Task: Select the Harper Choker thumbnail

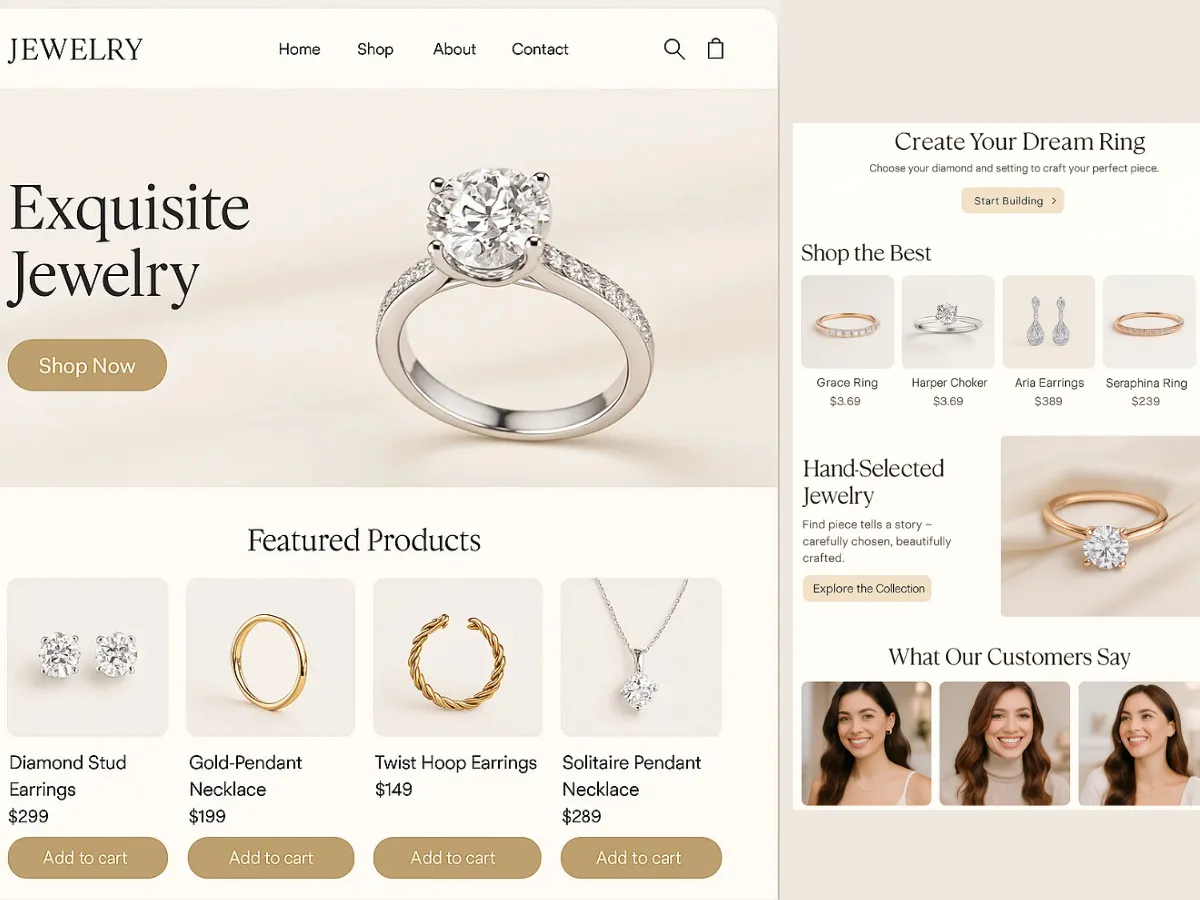Action: coord(948,322)
